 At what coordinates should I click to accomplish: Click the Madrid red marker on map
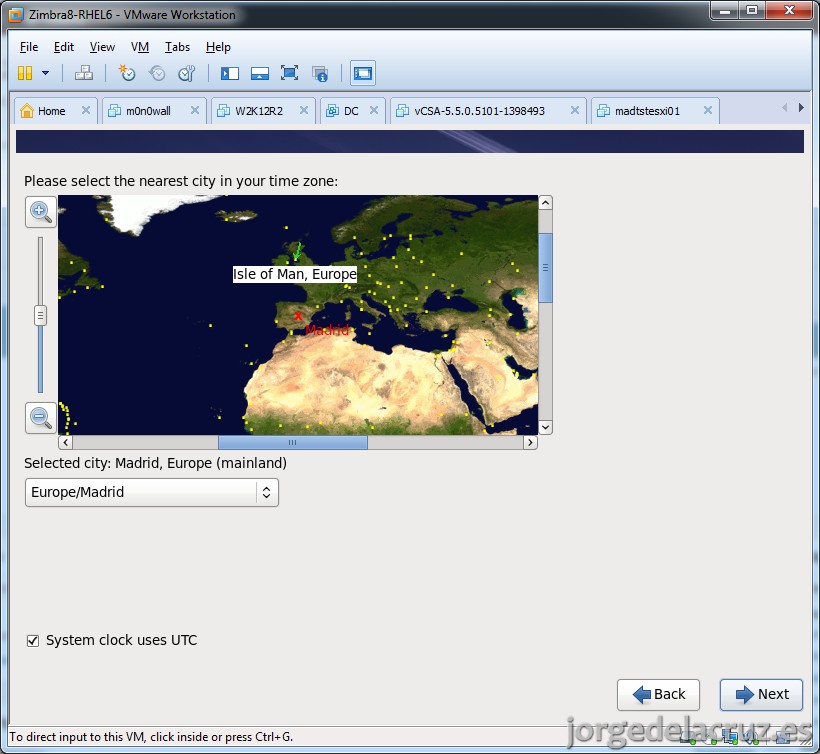pyautogui.click(x=298, y=316)
